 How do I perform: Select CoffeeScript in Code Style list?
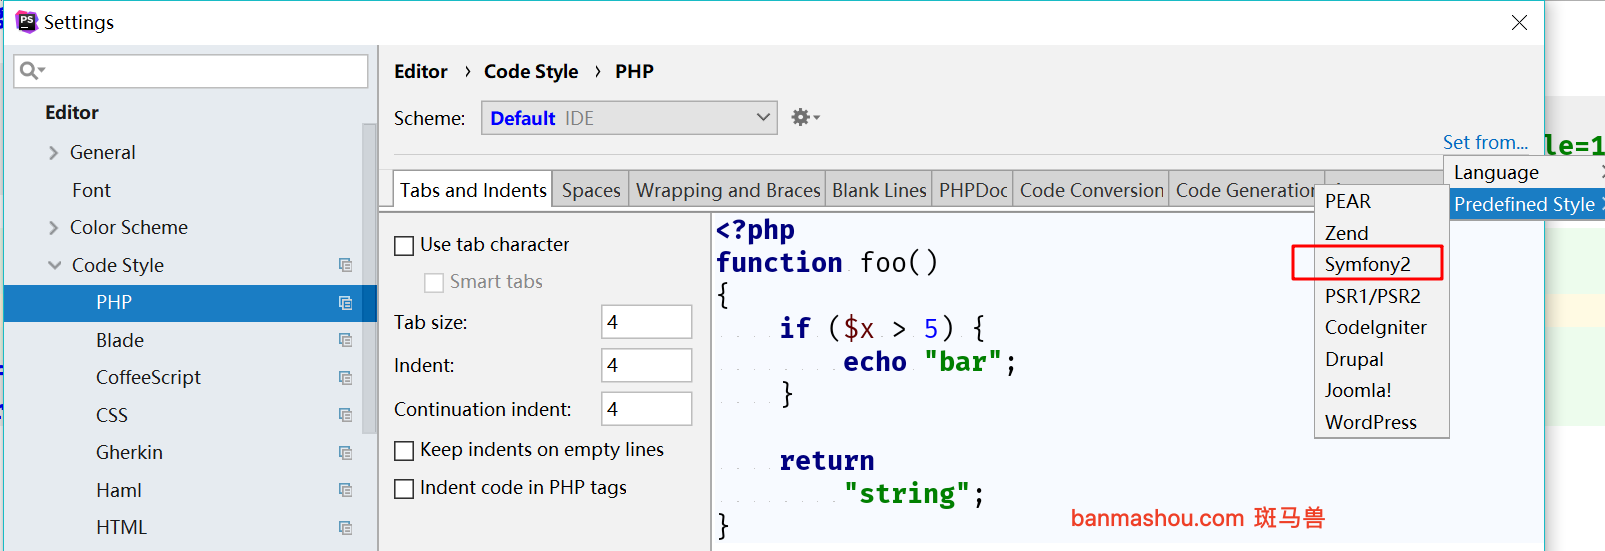pyautogui.click(x=148, y=378)
